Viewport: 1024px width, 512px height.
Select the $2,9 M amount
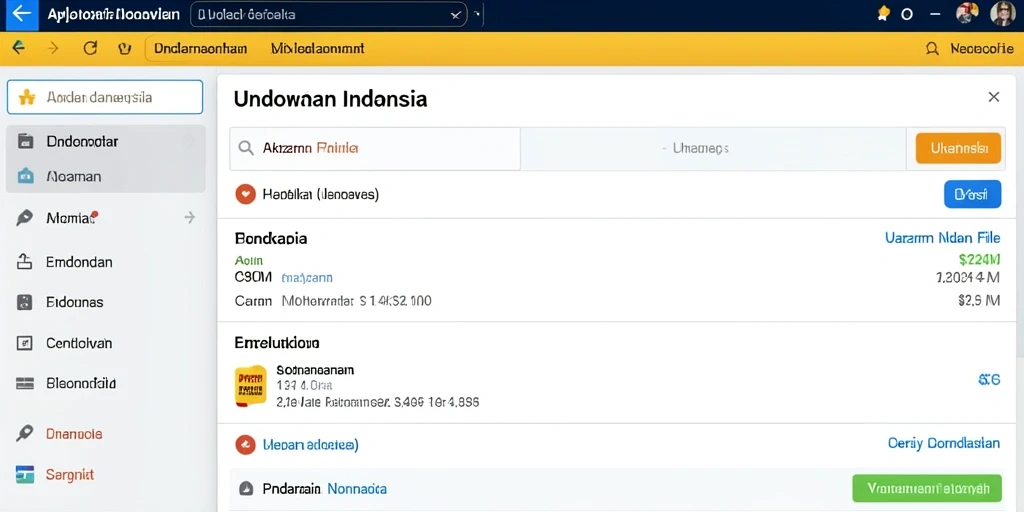pos(979,300)
